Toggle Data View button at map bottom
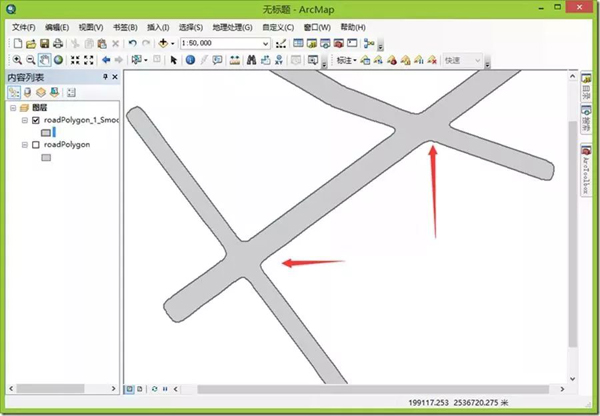The width and height of the screenshot is (600, 416). pyautogui.click(x=130, y=389)
